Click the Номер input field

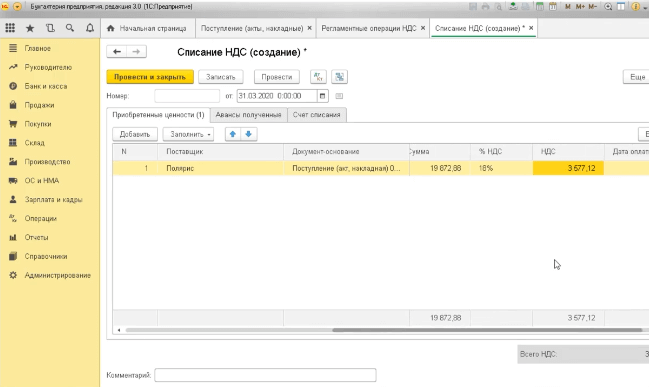point(187,96)
